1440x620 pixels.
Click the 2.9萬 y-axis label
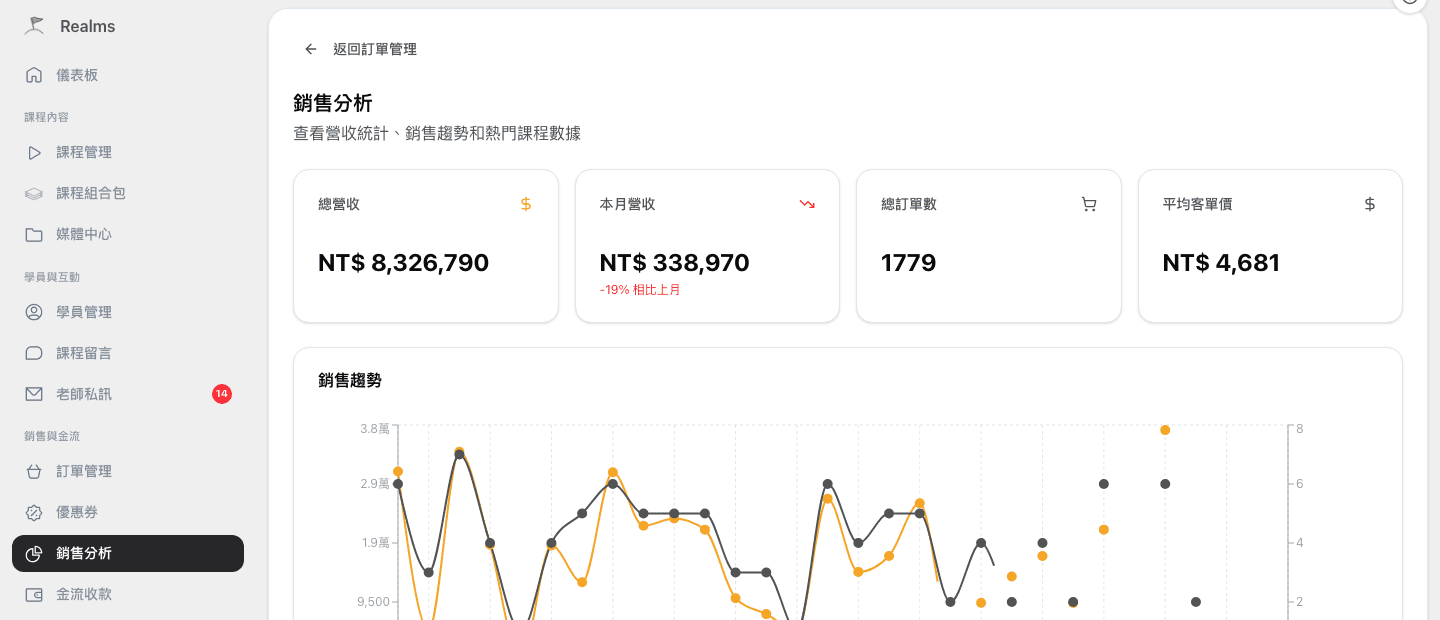pyautogui.click(x=375, y=484)
